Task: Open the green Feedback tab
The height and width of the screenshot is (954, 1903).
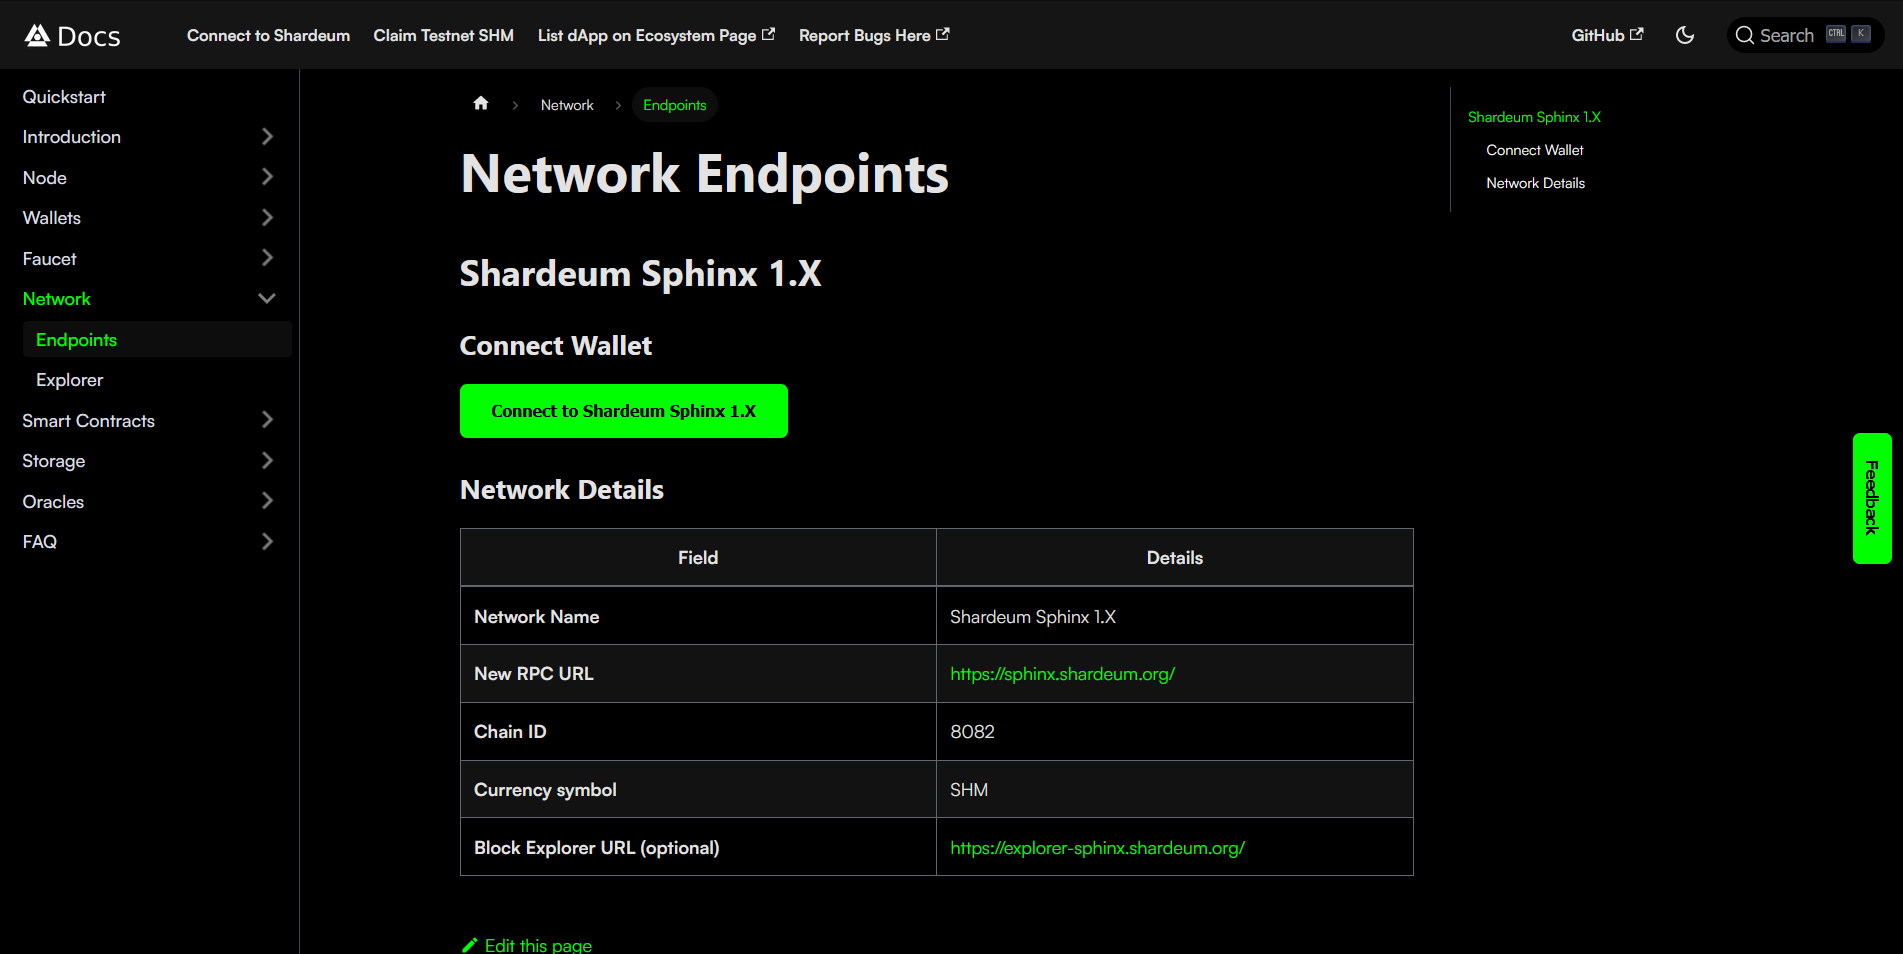Action: (x=1871, y=498)
